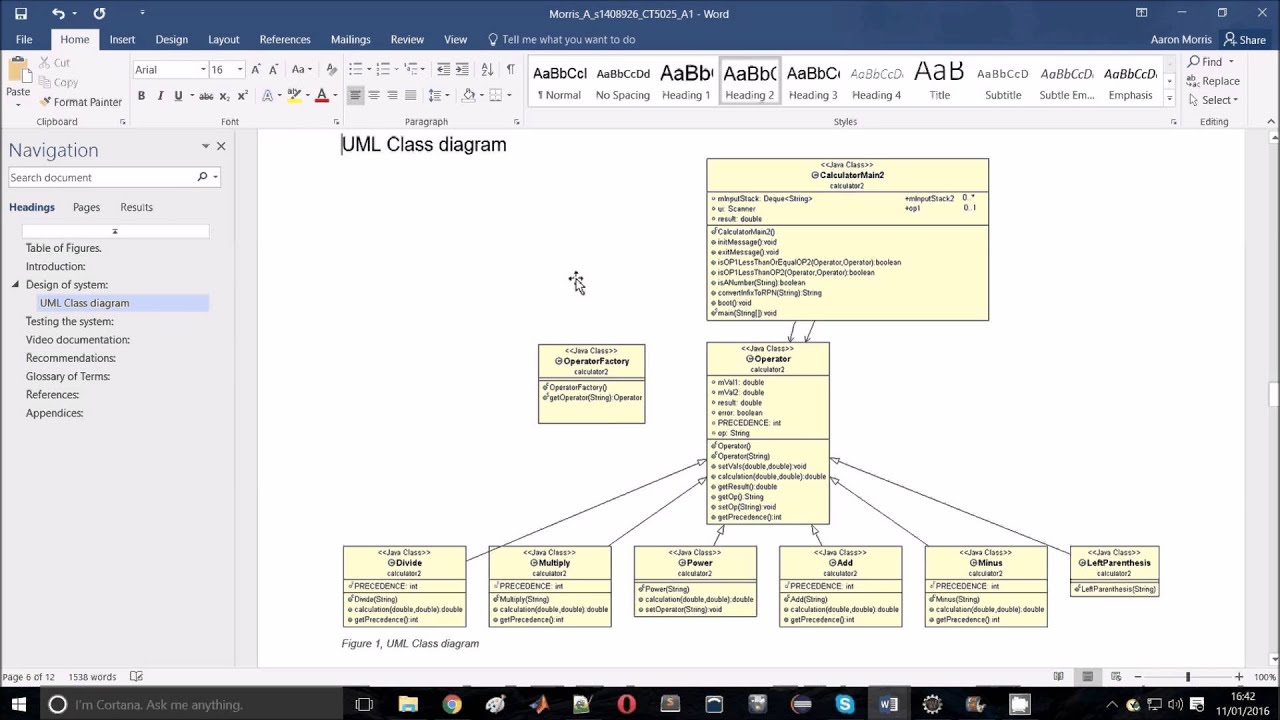Click the Sort icon in Paragraph group

pos(487,69)
